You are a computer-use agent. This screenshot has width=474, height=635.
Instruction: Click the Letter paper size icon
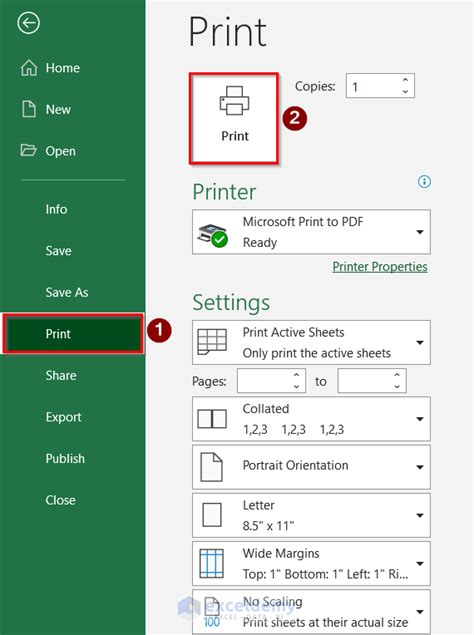[212, 515]
